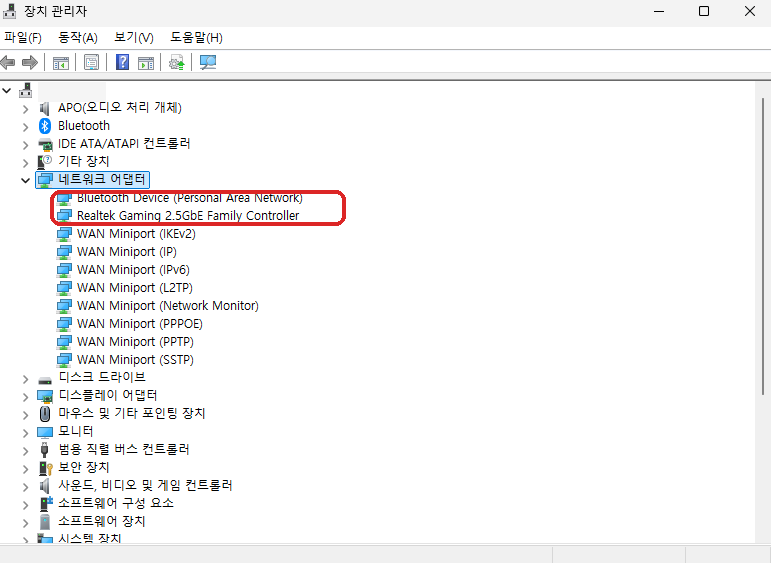771x563 pixels.
Task: Expand 범용 직렬 버스 컨트롤러 category
Action: coord(26,451)
